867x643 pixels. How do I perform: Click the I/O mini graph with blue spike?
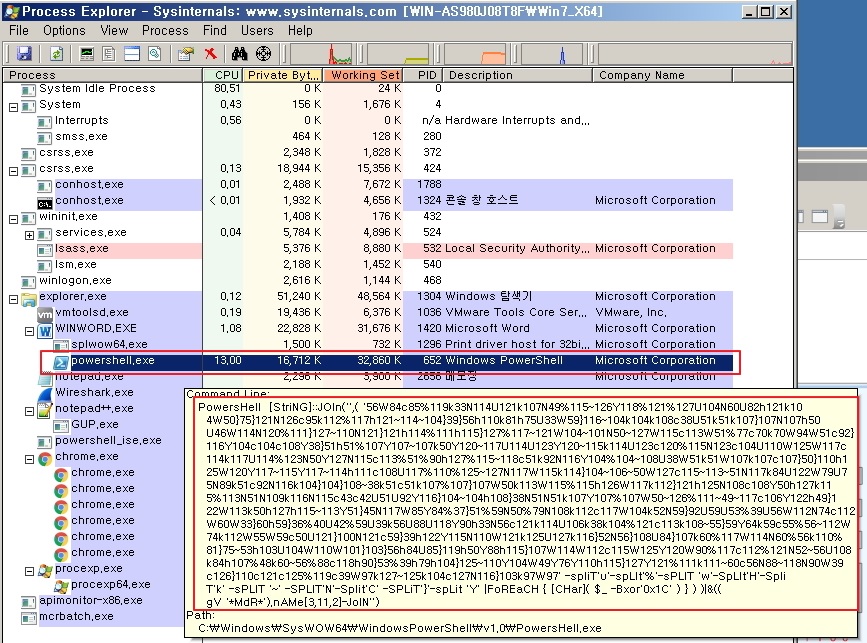click(x=552, y=54)
